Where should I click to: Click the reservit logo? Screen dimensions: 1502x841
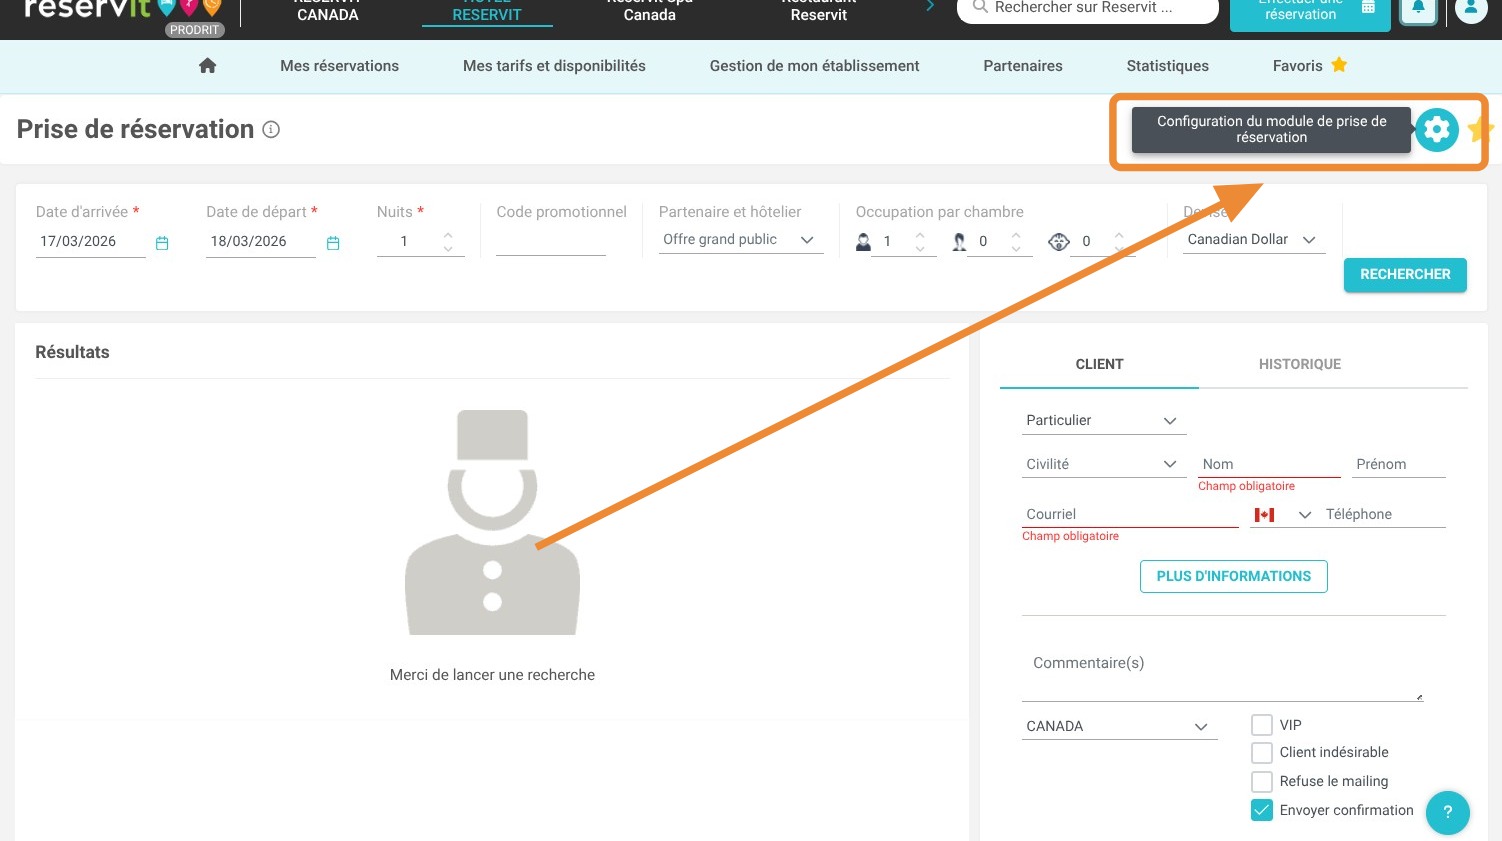coord(122,9)
